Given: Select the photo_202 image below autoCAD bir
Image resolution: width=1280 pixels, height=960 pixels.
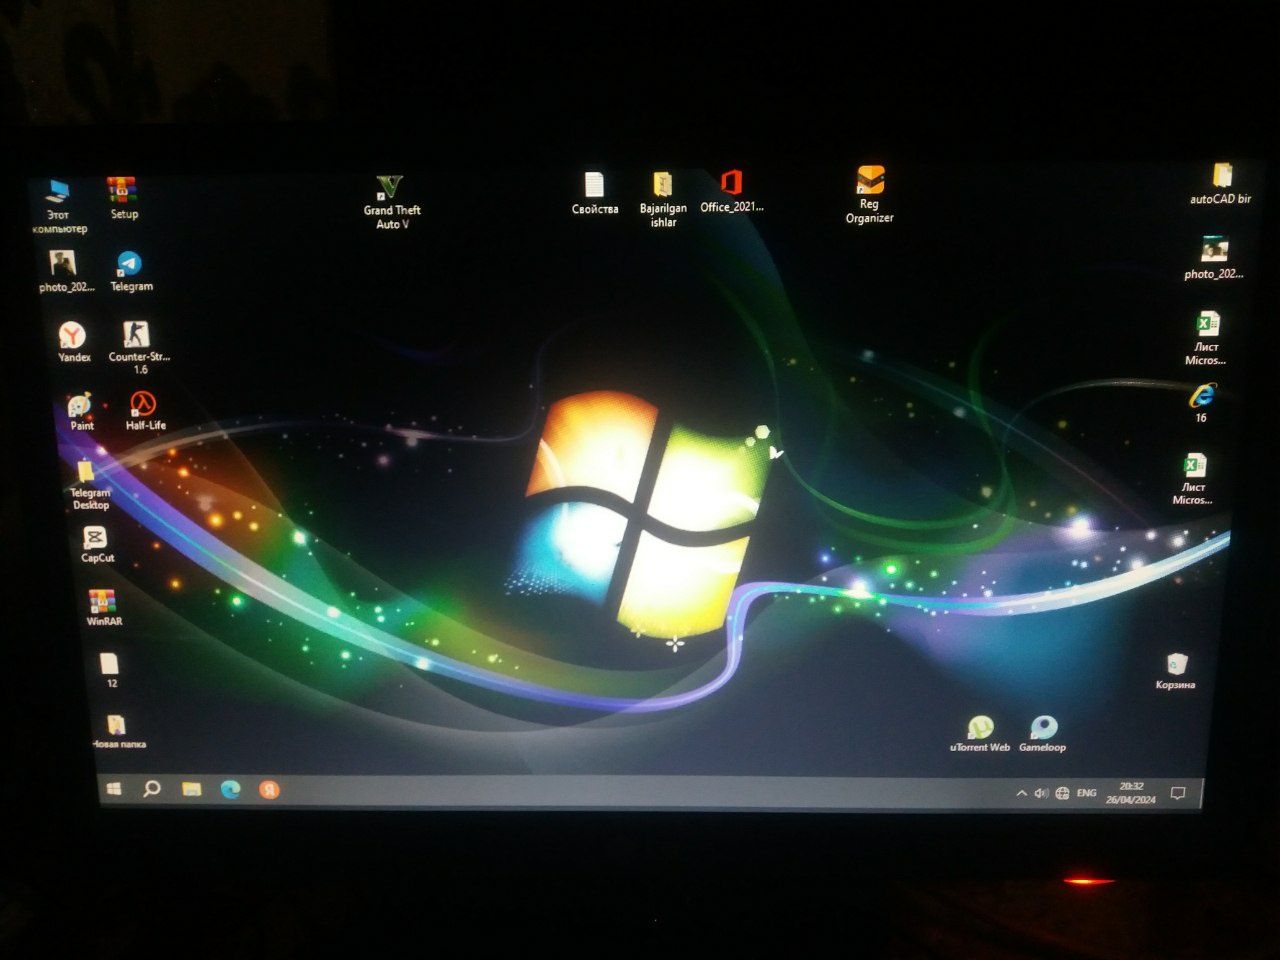Looking at the screenshot, I should (1213, 258).
